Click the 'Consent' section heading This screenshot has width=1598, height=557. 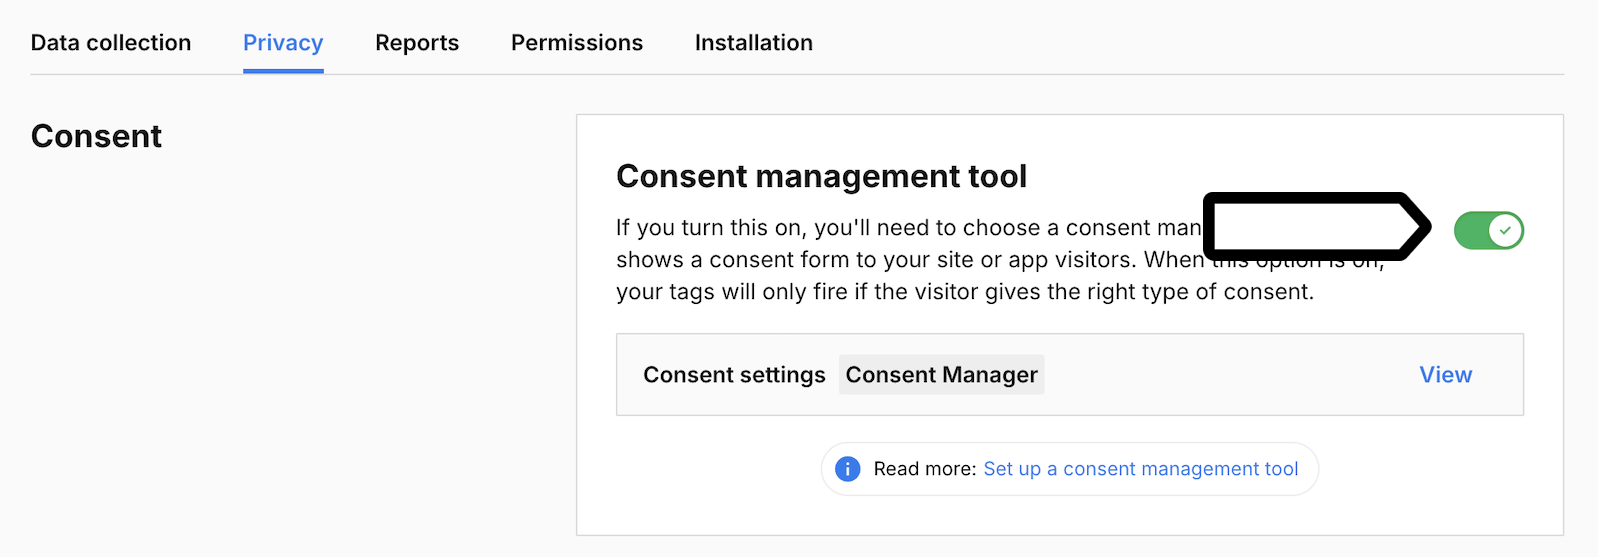pos(97,136)
